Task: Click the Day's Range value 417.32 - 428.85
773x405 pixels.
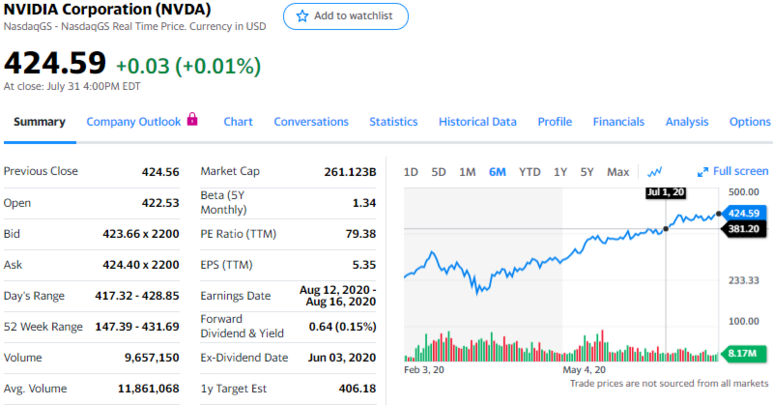Action: click(137, 296)
